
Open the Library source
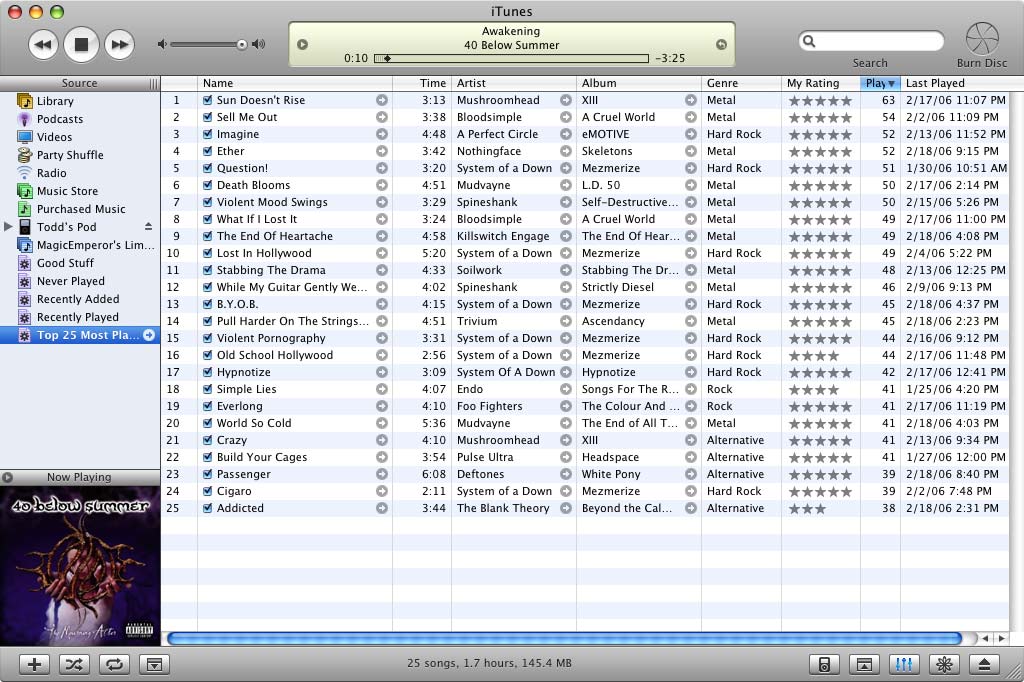tap(80, 101)
